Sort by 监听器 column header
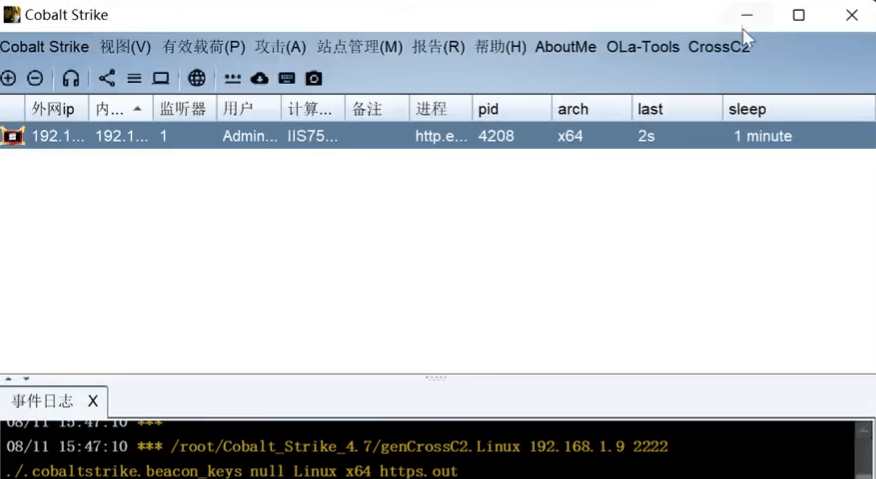This screenshot has height=479, width=876. click(x=185, y=108)
